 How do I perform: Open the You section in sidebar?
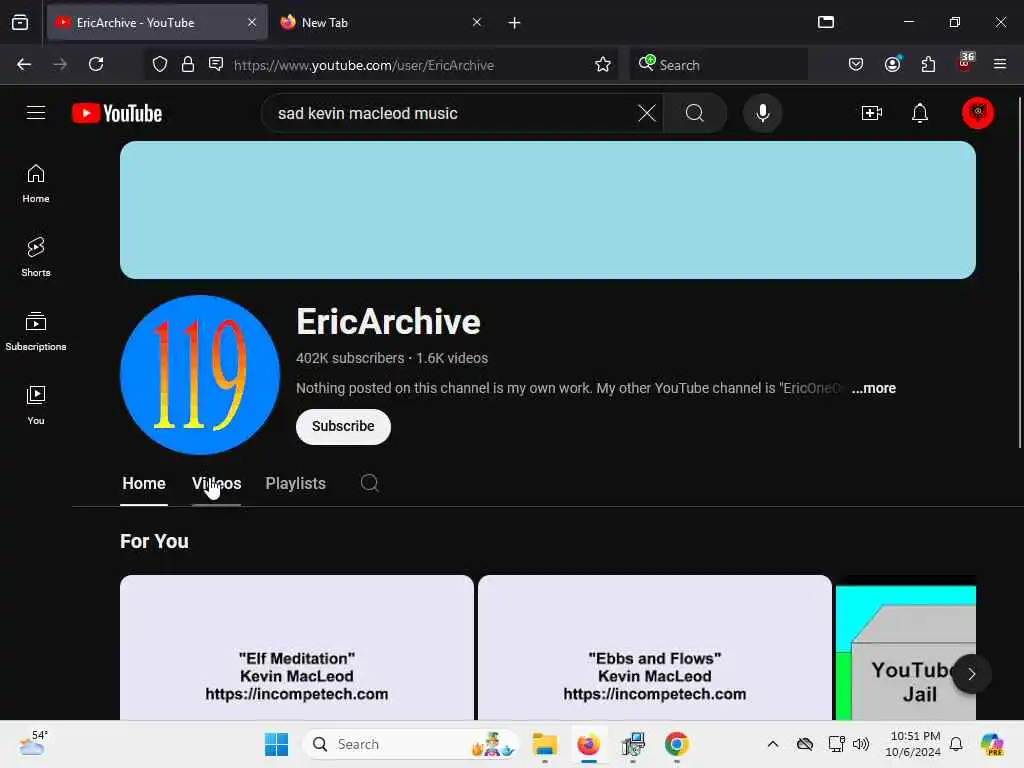tap(36, 405)
